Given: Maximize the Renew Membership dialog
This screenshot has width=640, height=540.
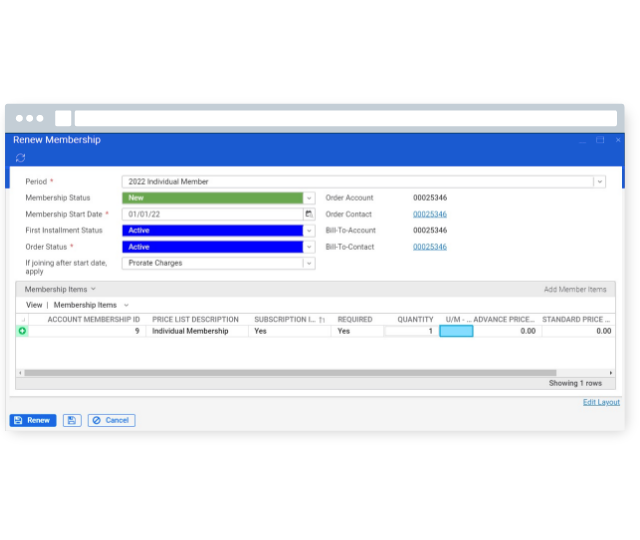Looking at the screenshot, I should tap(600, 141).
